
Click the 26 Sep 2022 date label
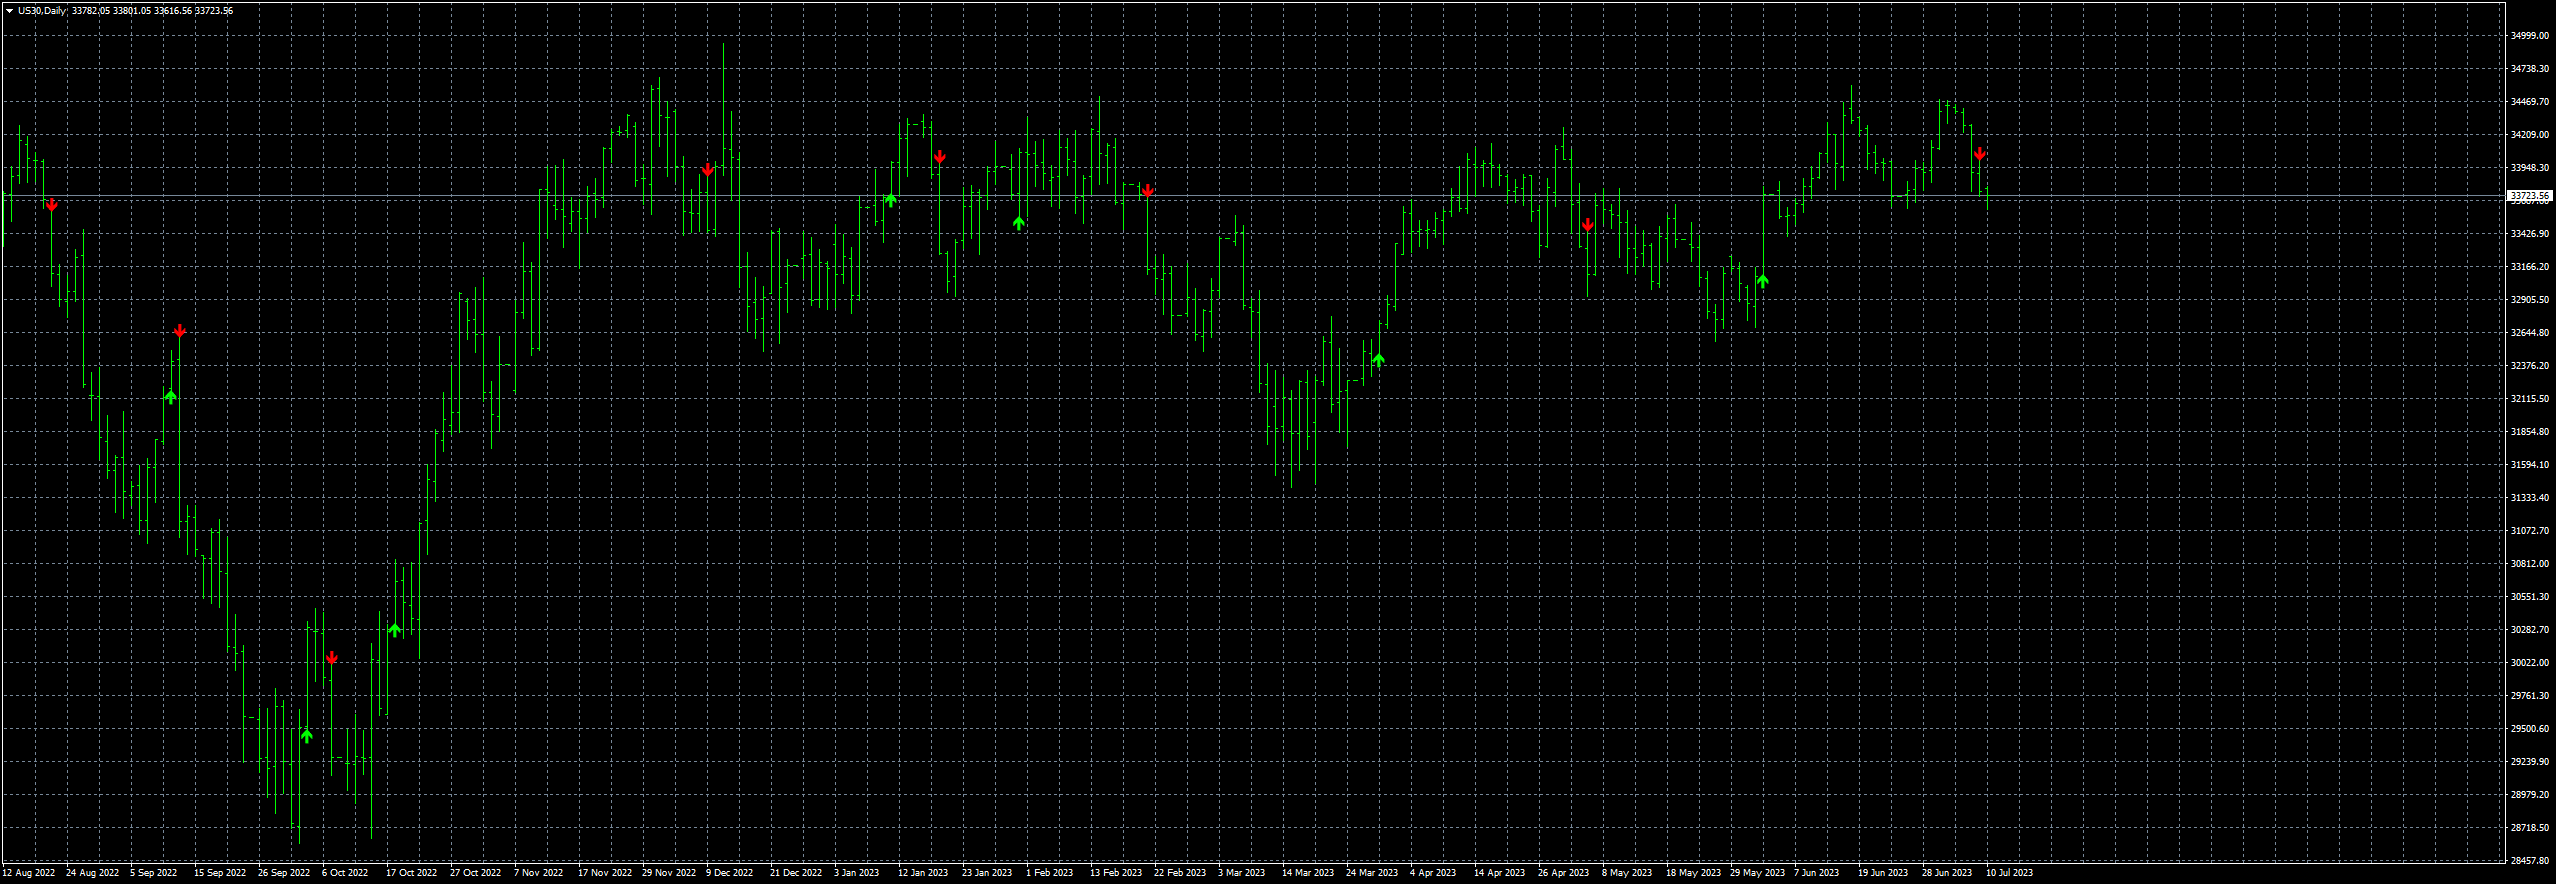284,873
